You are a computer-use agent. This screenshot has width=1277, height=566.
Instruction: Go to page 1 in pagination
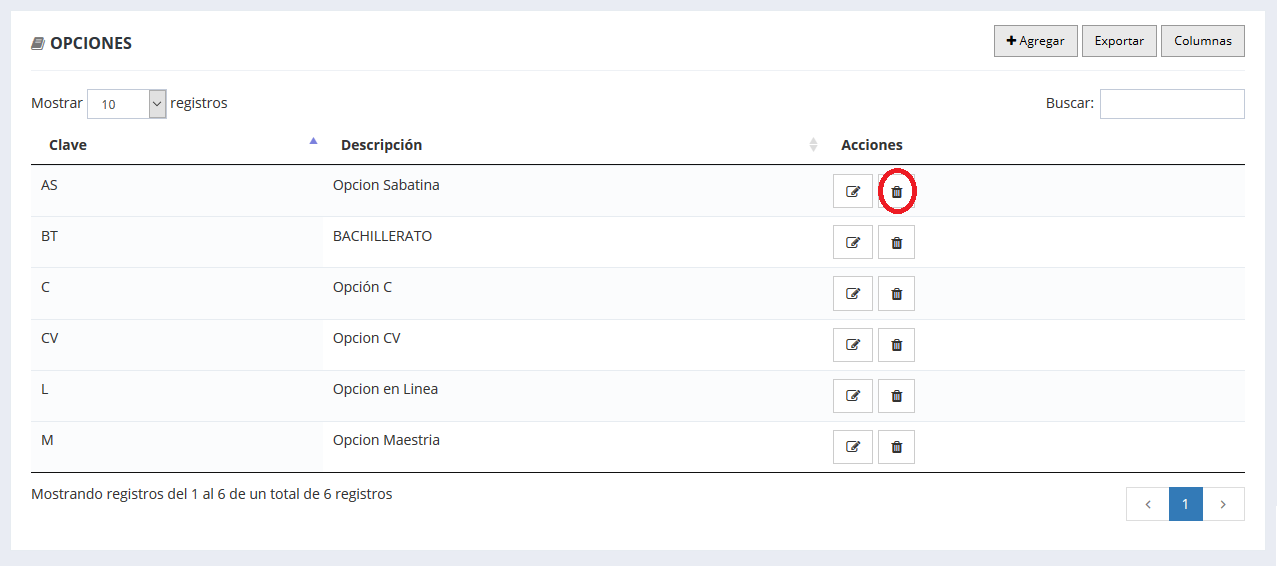click(1186, 504)
